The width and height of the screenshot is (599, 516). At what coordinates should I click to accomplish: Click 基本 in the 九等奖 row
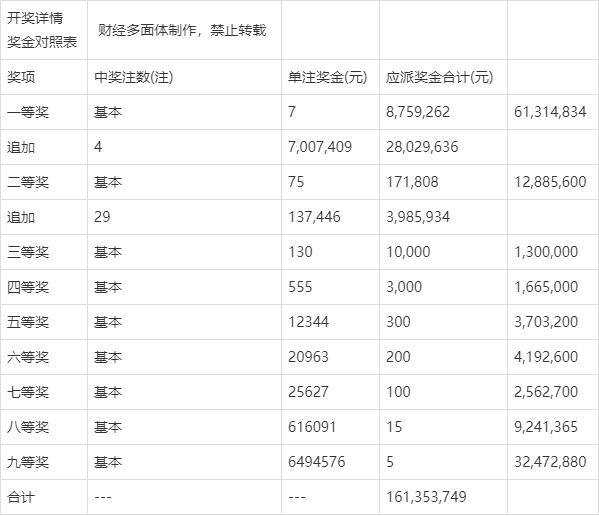click(108, 462)
